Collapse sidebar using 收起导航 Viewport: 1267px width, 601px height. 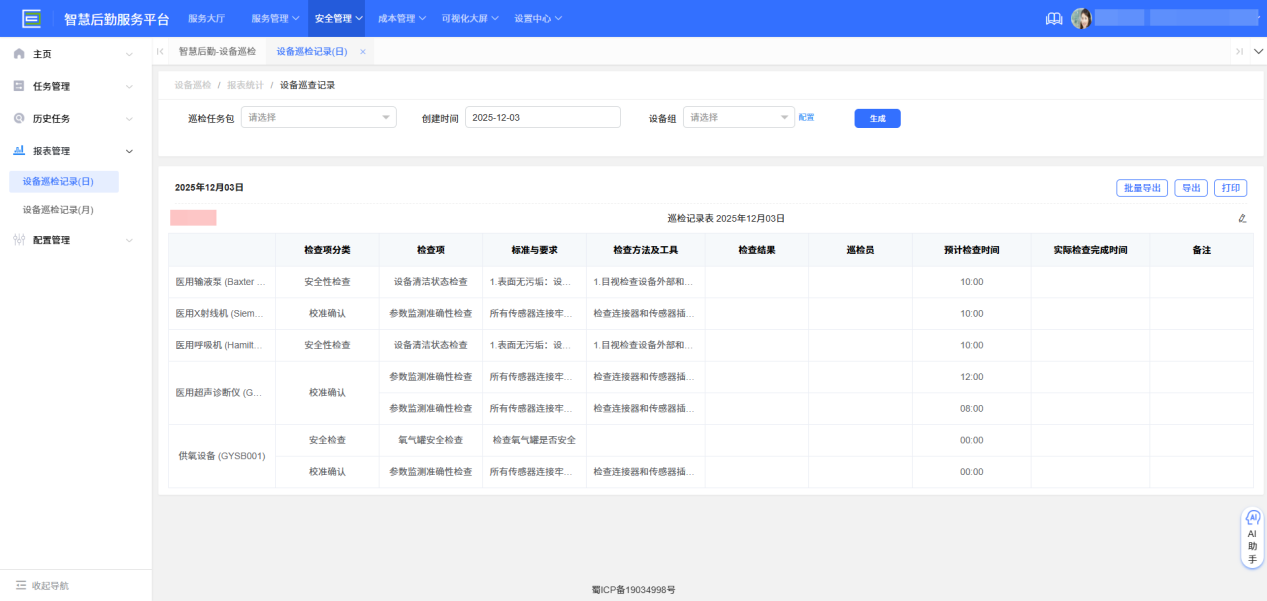tap(42, 585)
